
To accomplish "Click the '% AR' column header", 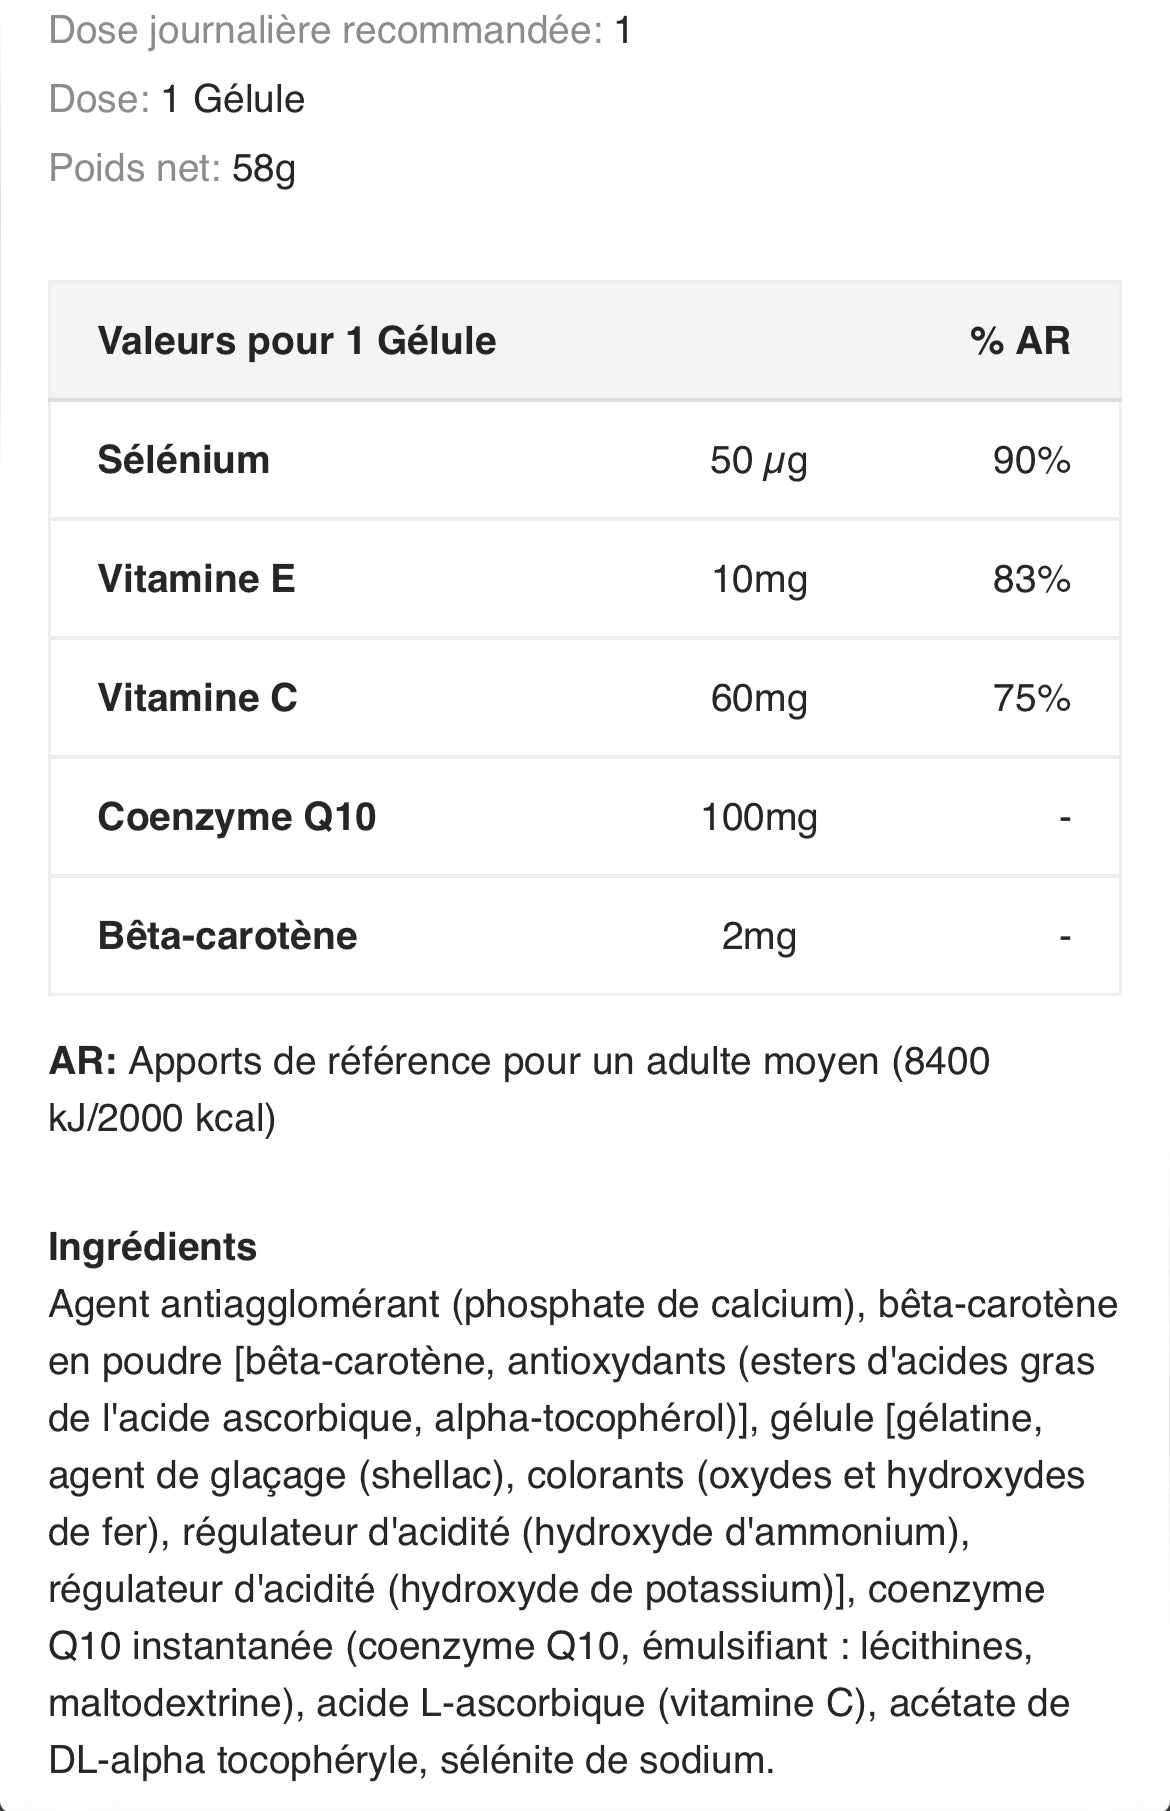I will [1020, 341].
